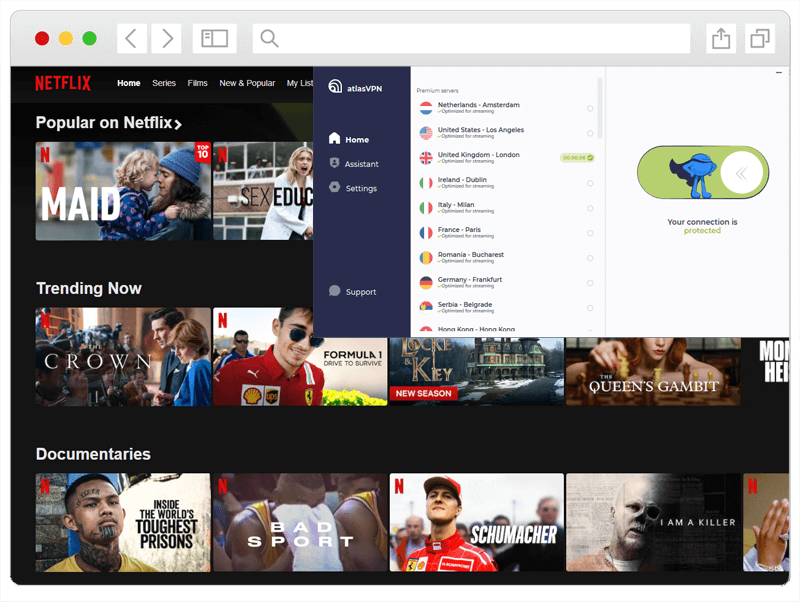Click the United Kingdom flag icon
This screenshot has height=602, width=800.
point(426,158)
